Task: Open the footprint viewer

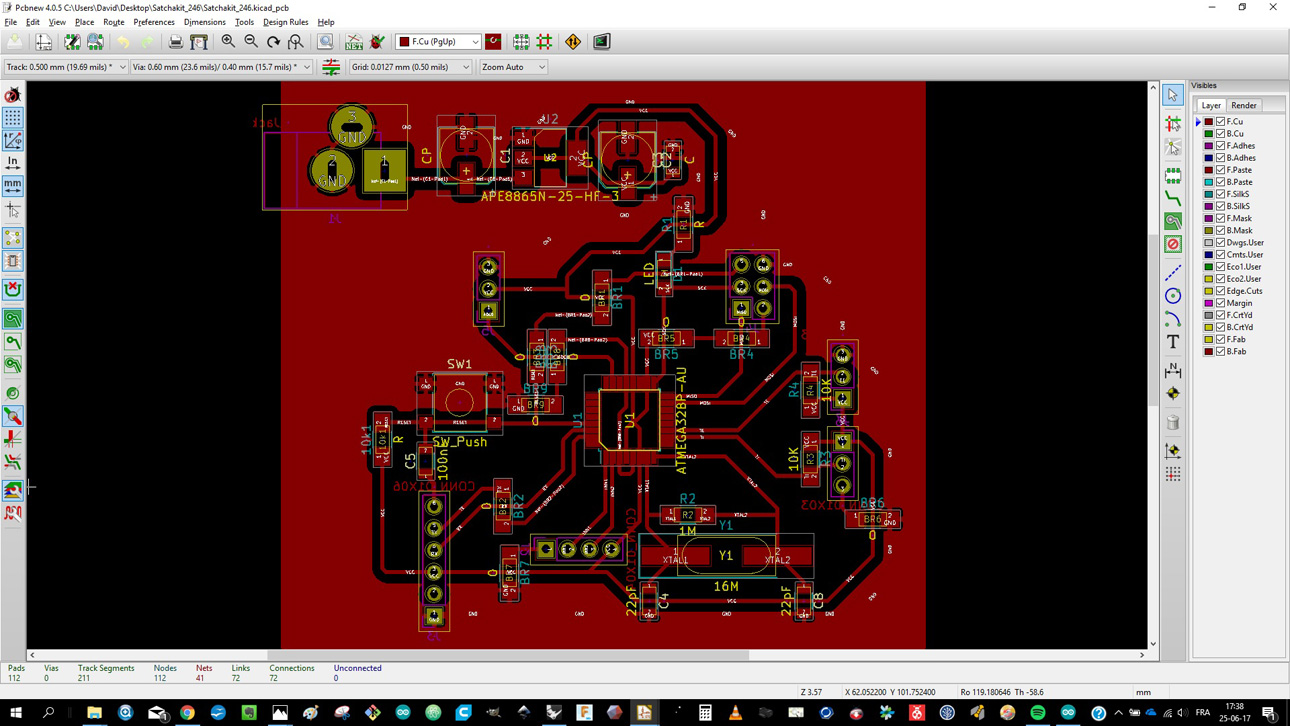Action: coord(95,42)
